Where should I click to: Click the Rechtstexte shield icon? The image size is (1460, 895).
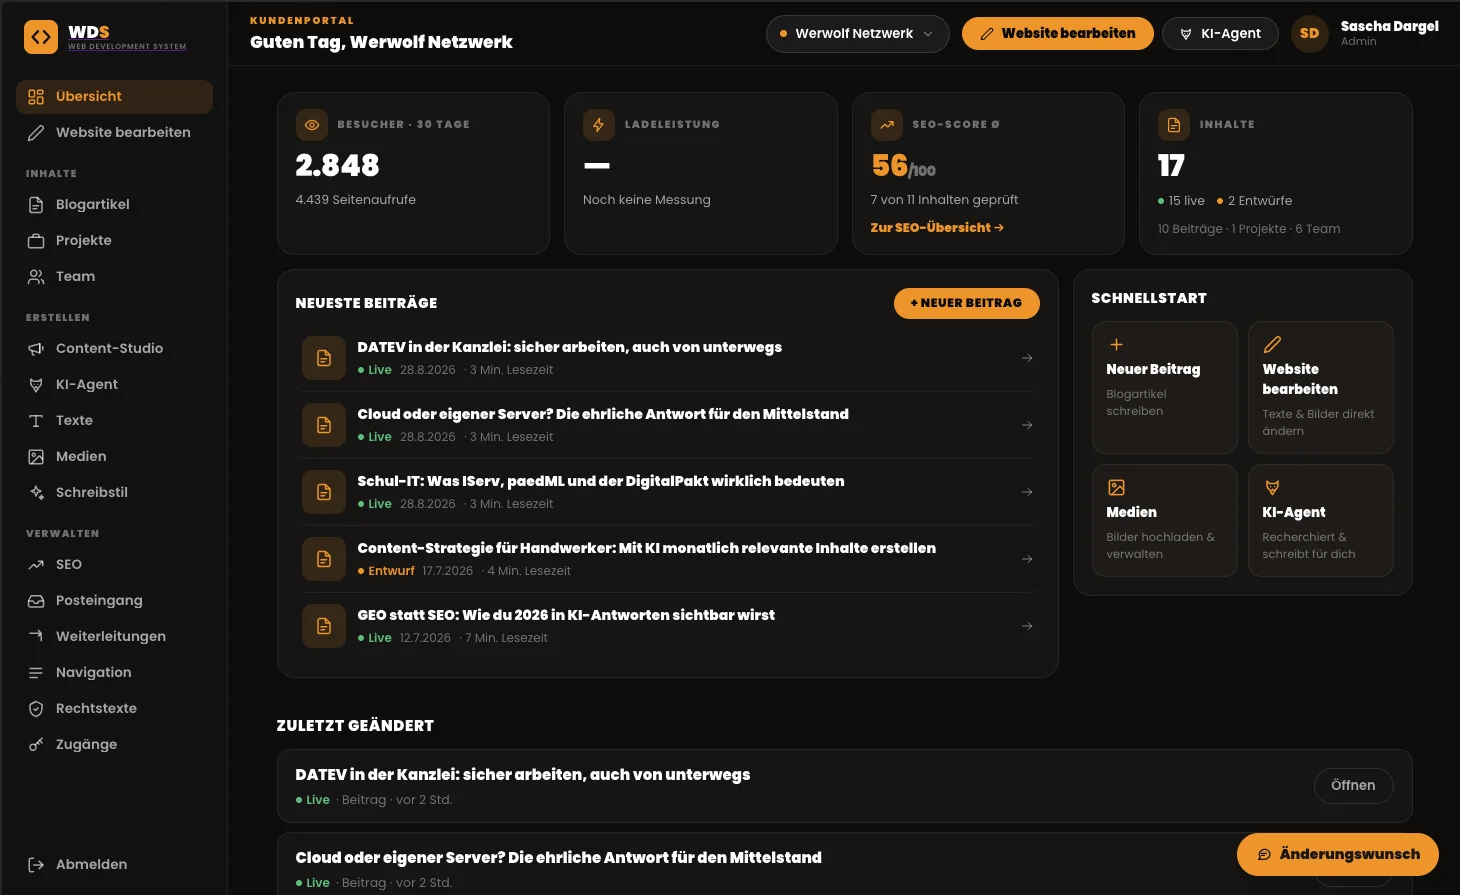(36, 709)
